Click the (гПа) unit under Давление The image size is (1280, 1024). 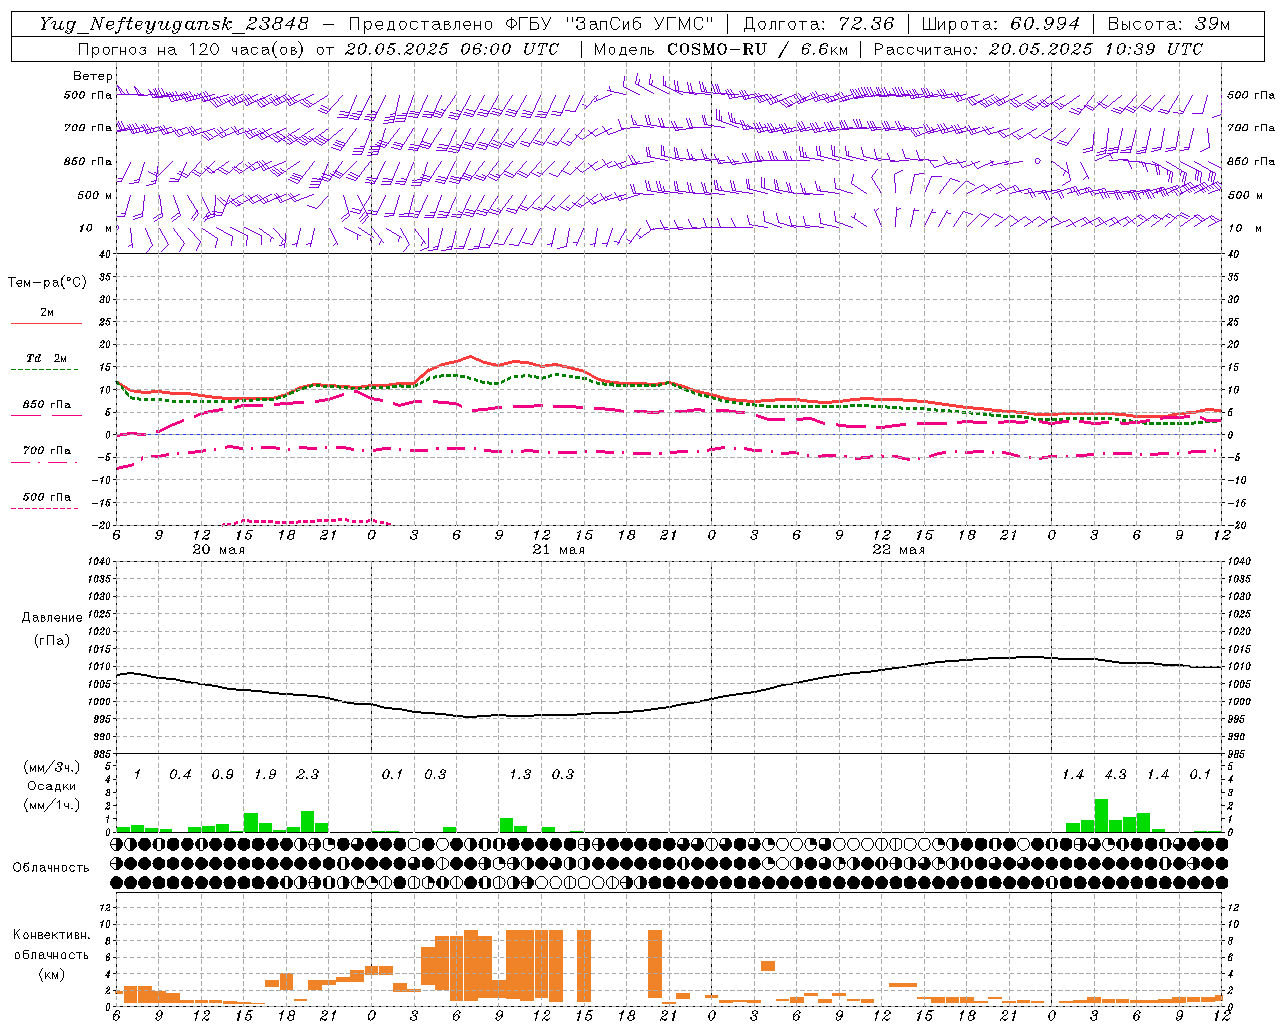pos(53,641)
